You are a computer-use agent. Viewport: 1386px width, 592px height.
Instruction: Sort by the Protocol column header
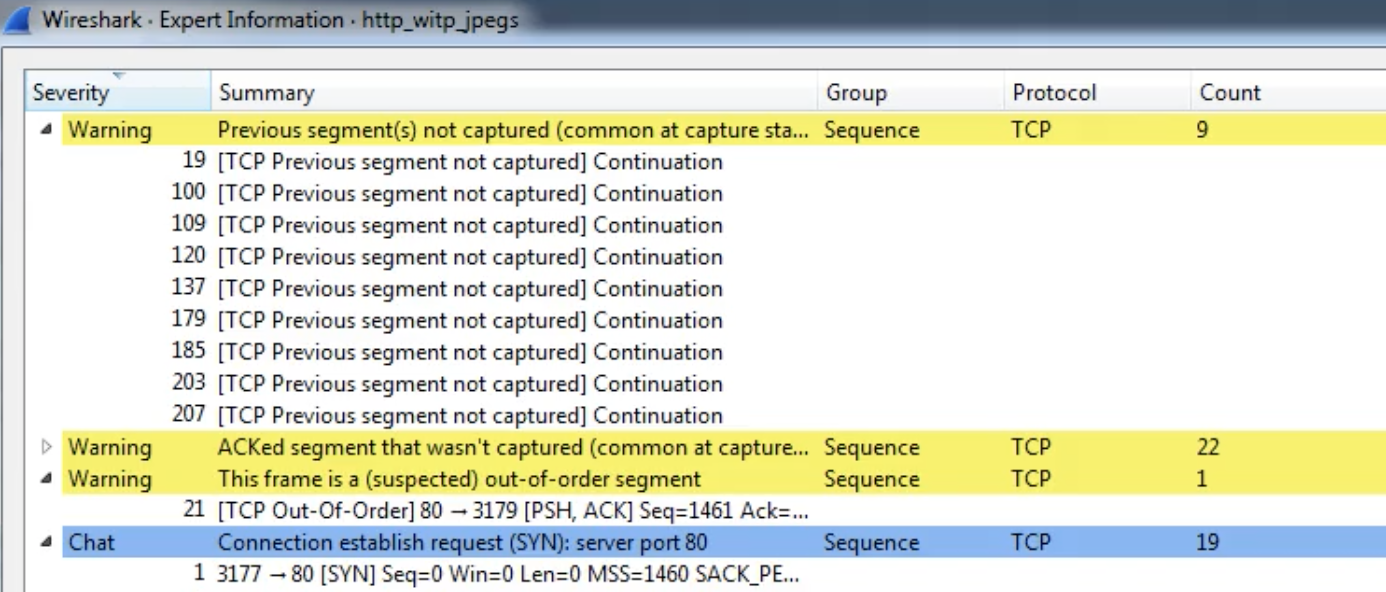tap(1054, 93)
